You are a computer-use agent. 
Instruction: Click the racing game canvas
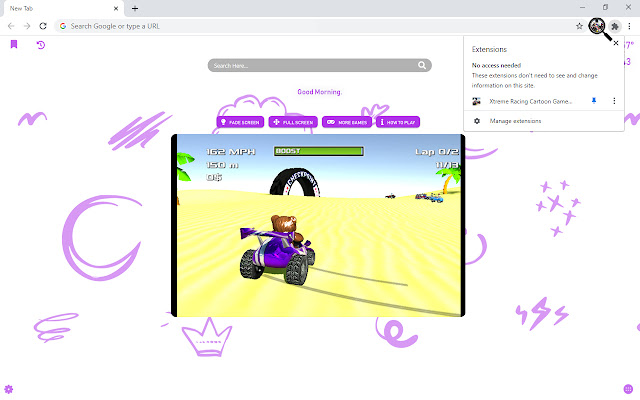coord(318,225)
